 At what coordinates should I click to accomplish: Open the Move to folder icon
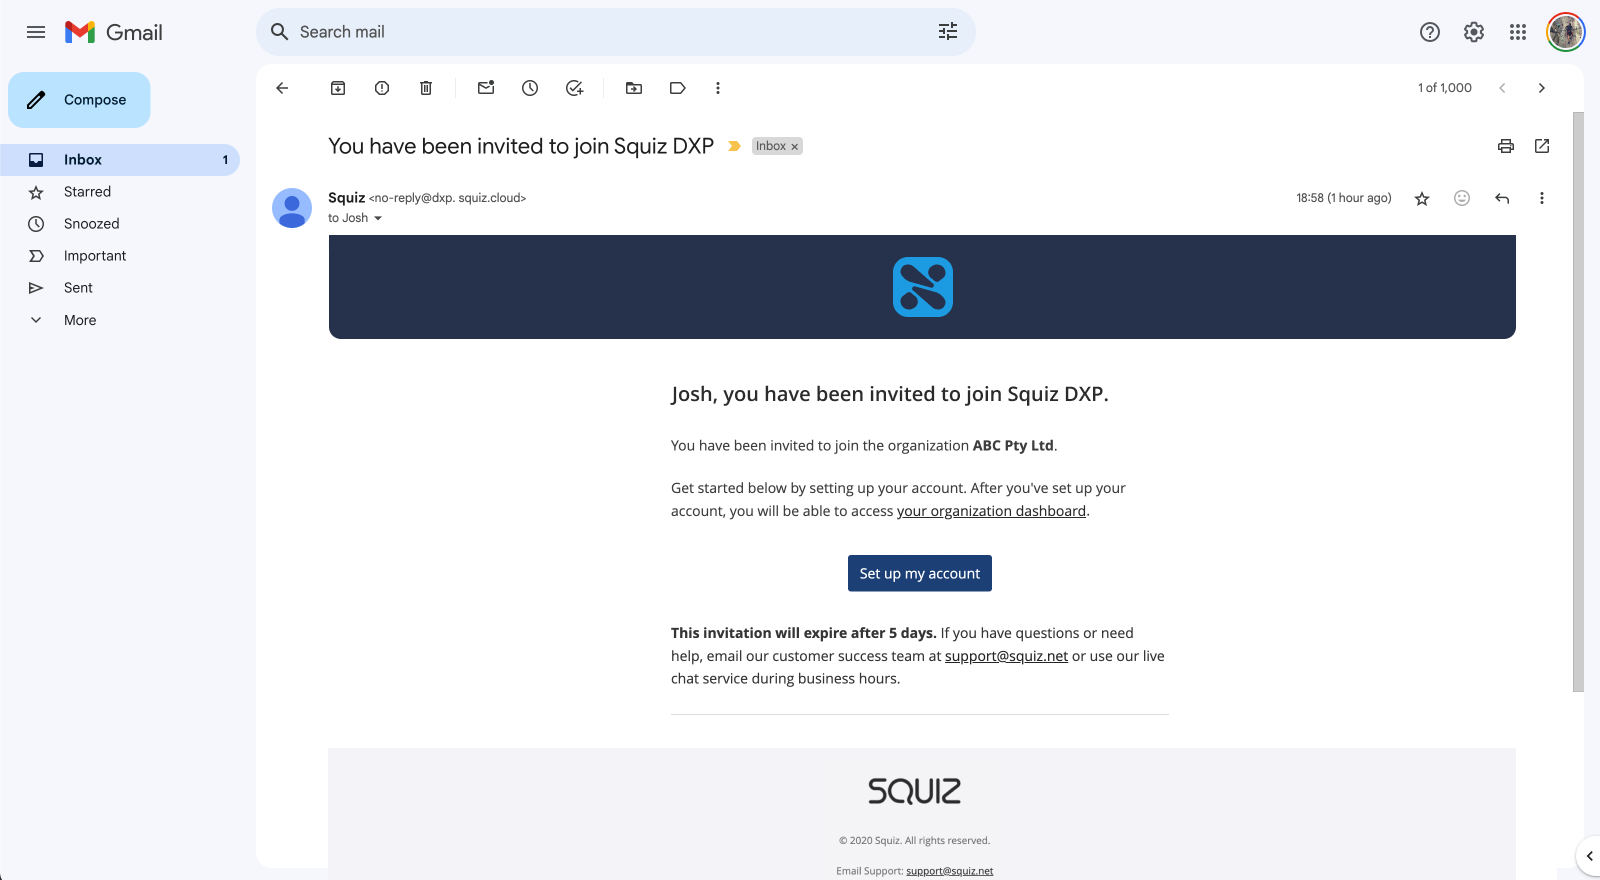tap(634, 88)
